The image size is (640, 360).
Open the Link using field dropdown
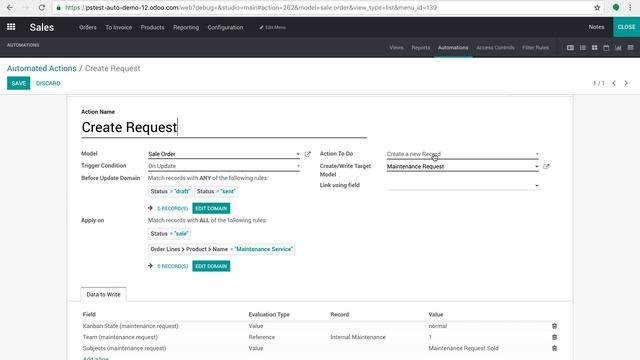[463, 185]
